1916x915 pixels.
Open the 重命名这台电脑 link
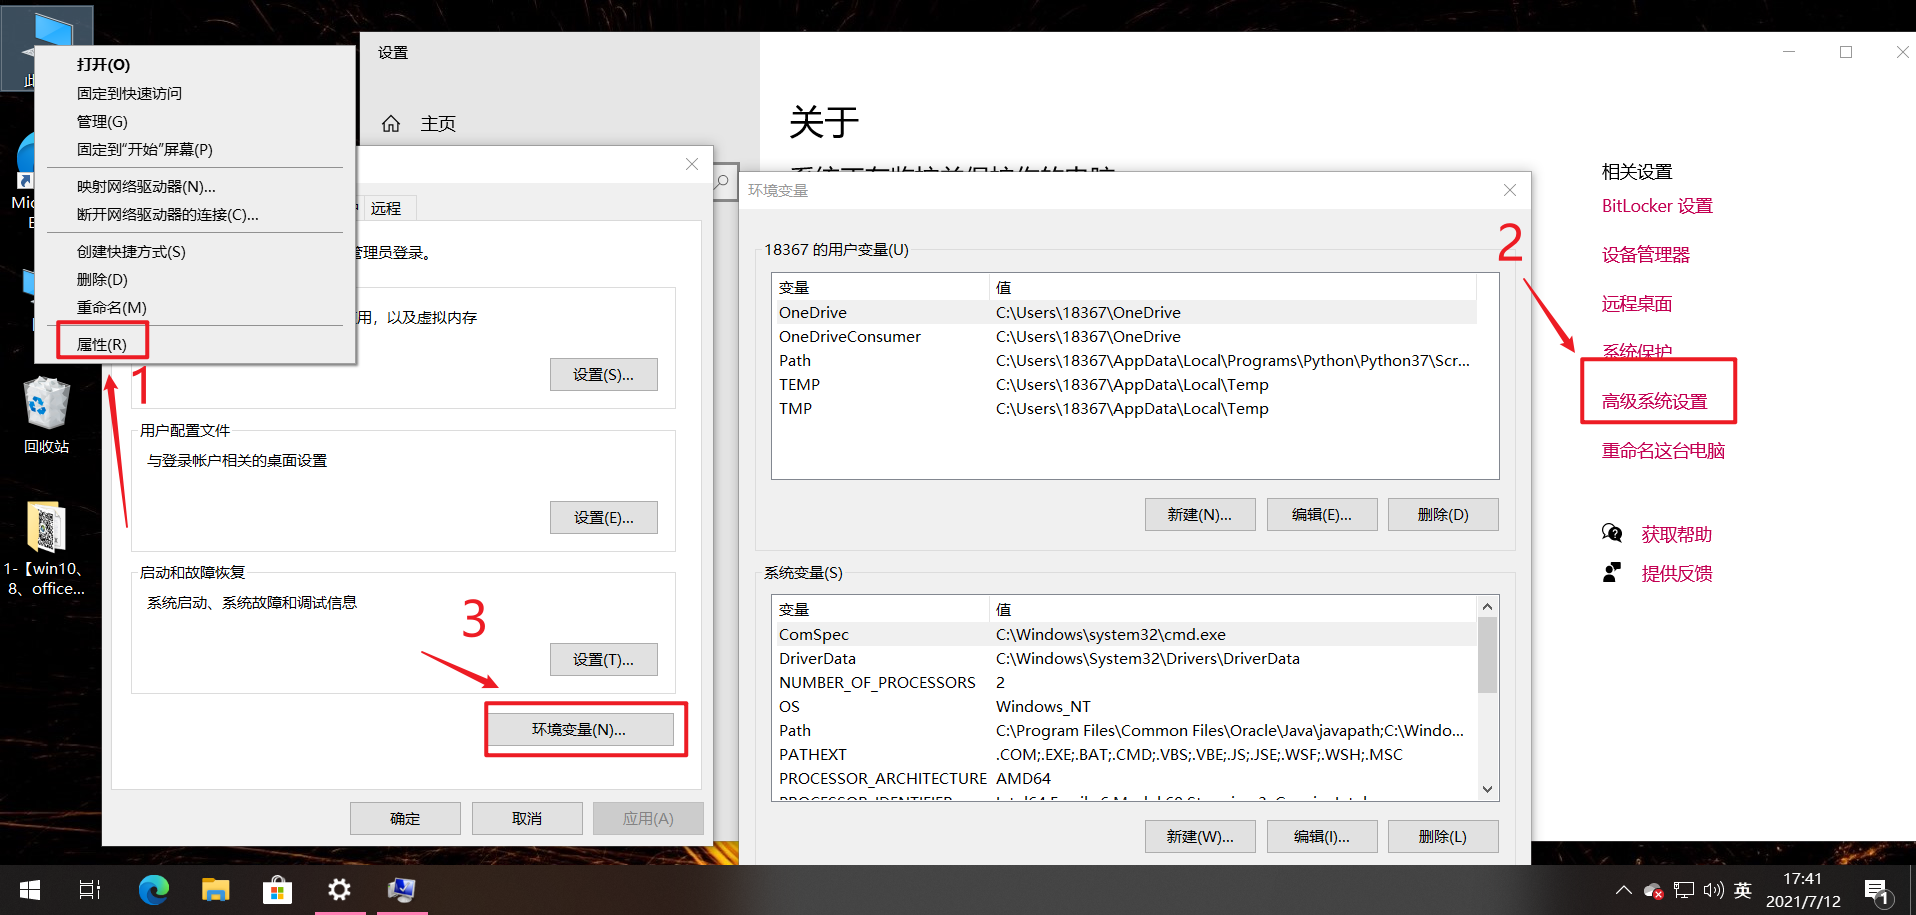coord(1663,450)
